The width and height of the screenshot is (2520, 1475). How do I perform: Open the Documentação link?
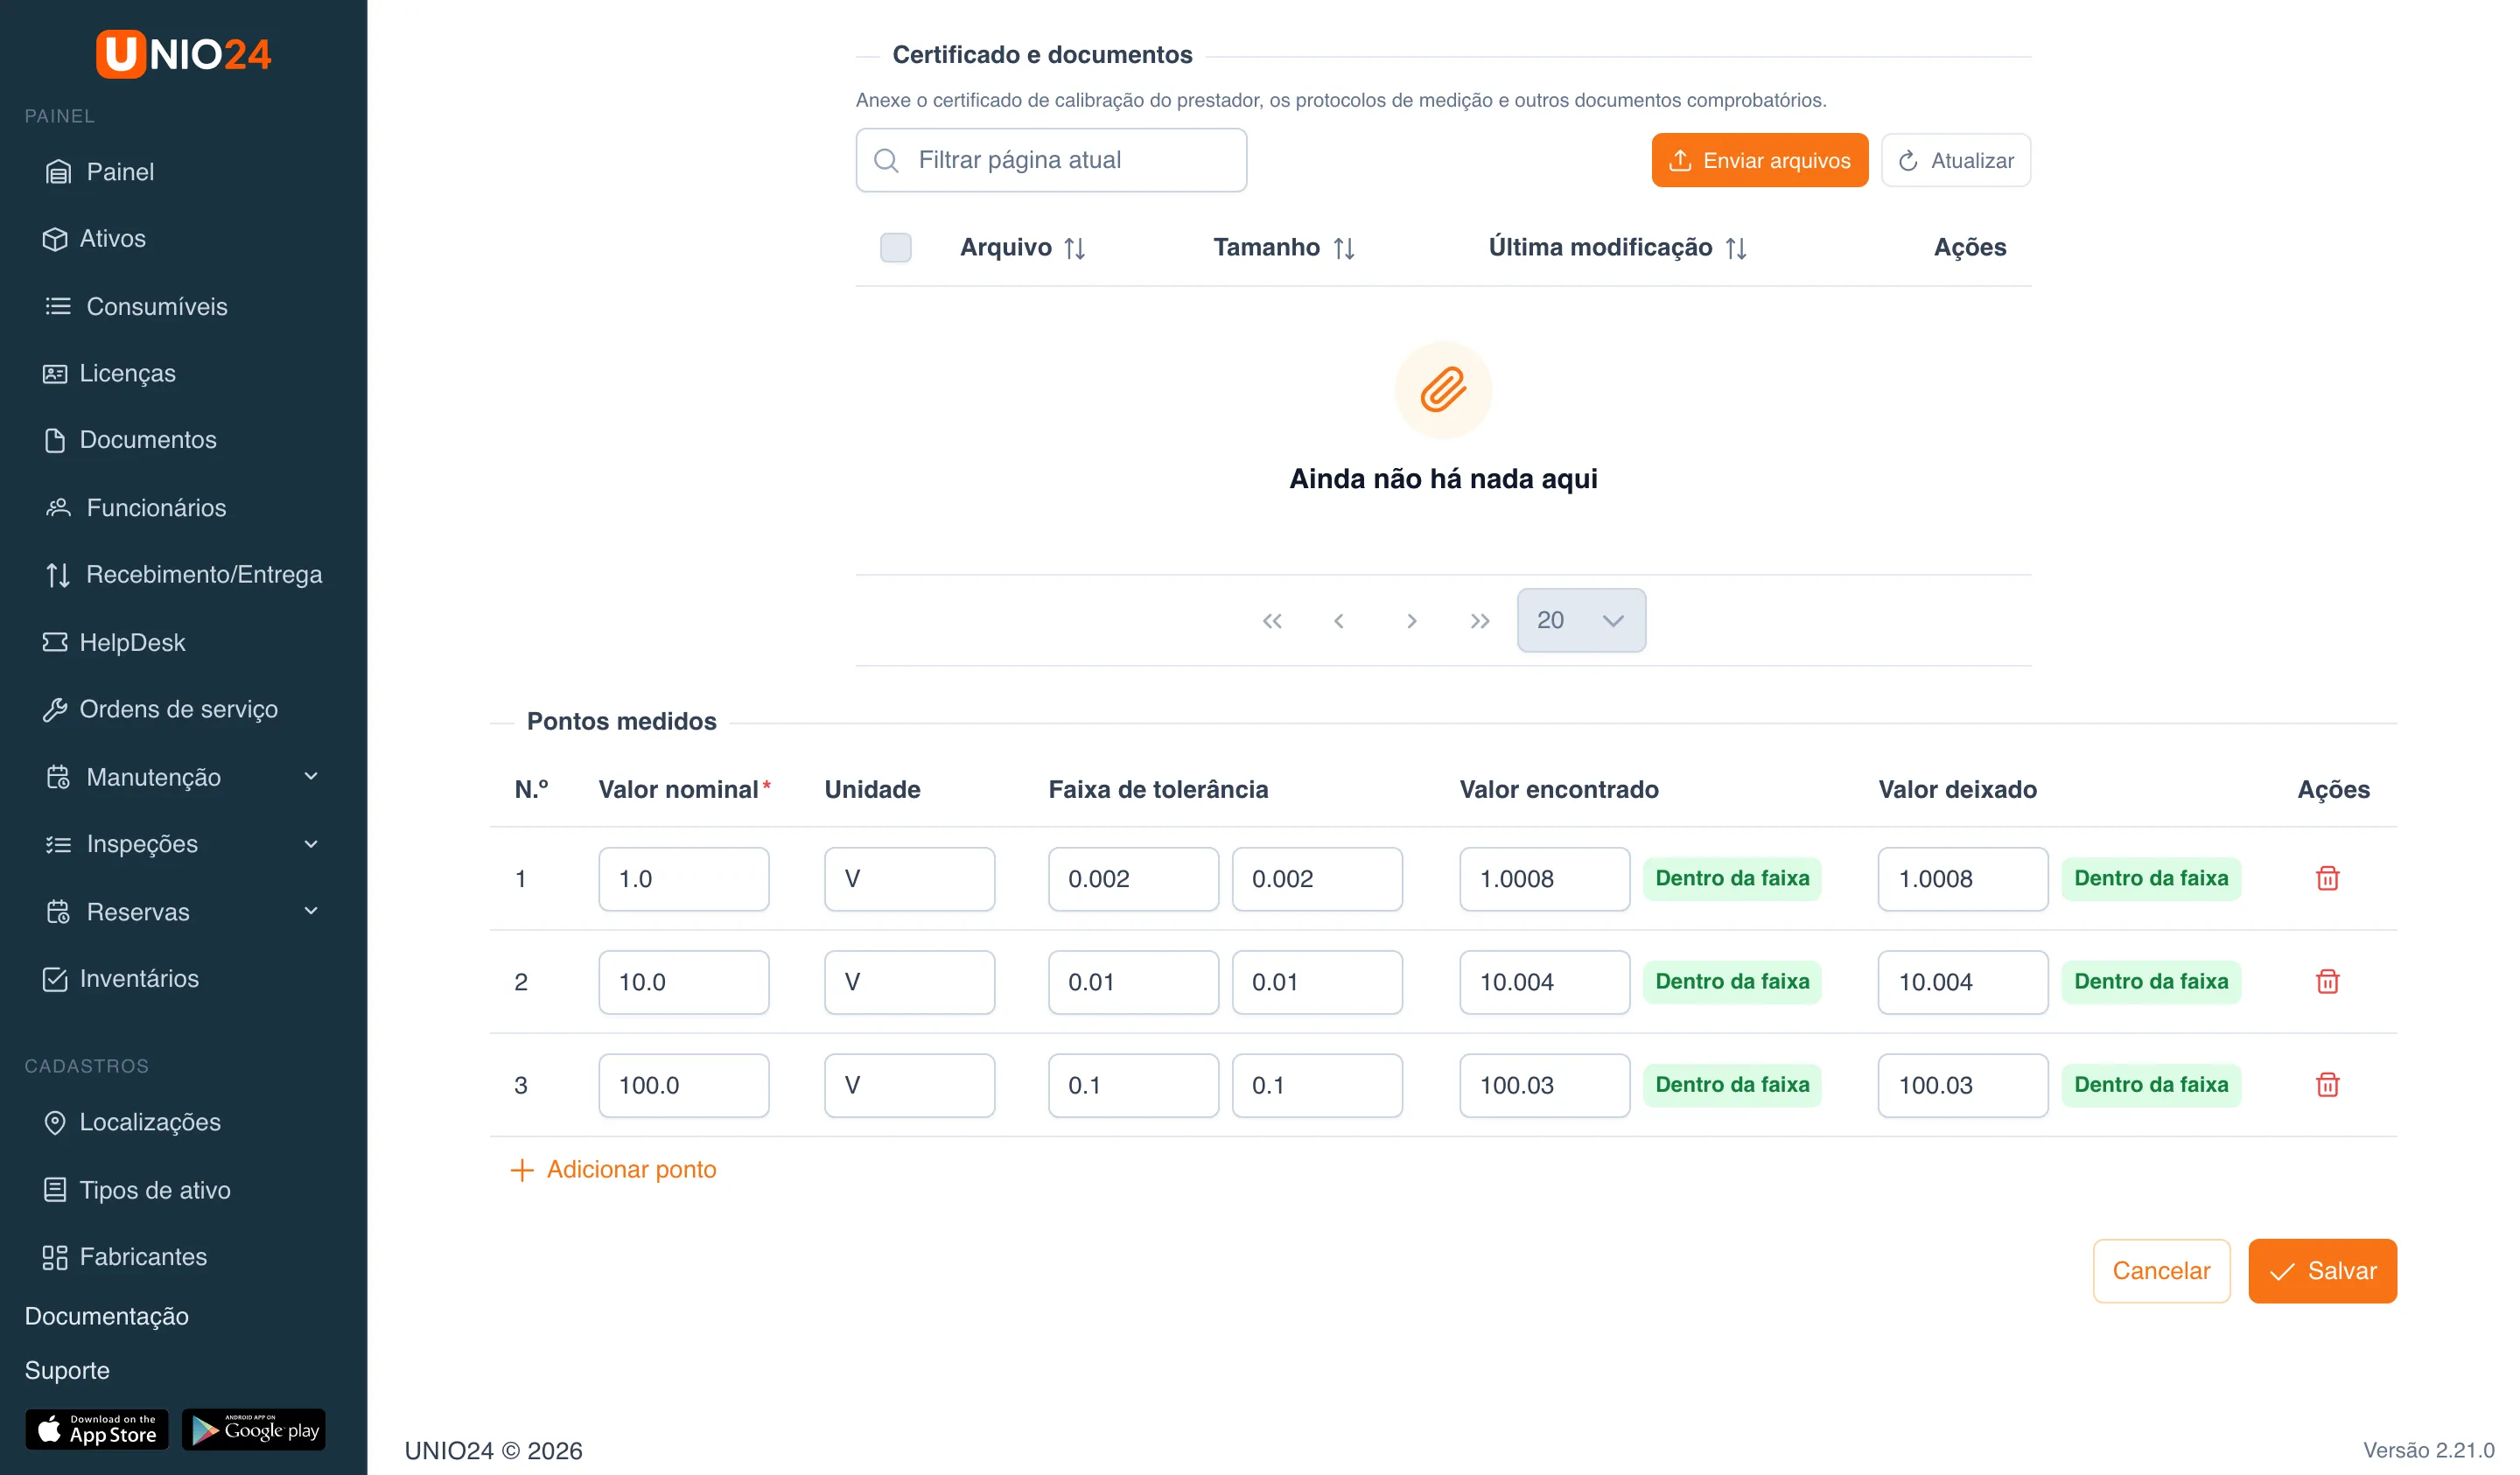tap(107, 1316)
